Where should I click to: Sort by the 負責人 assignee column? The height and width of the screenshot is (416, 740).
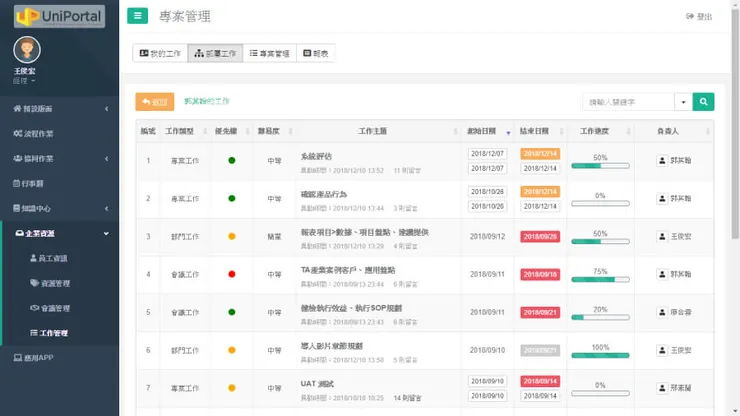point(673,131)
